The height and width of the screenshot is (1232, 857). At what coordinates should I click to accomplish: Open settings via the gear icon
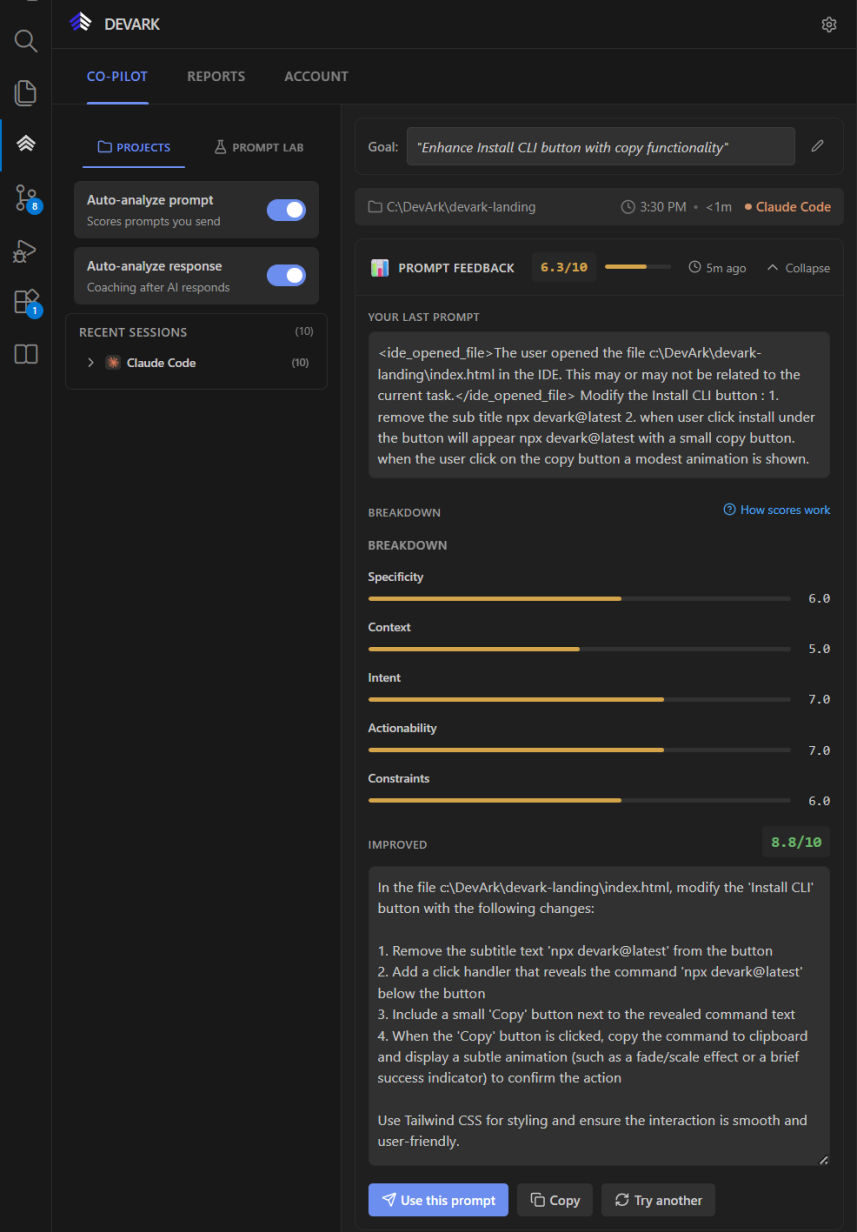829,24
